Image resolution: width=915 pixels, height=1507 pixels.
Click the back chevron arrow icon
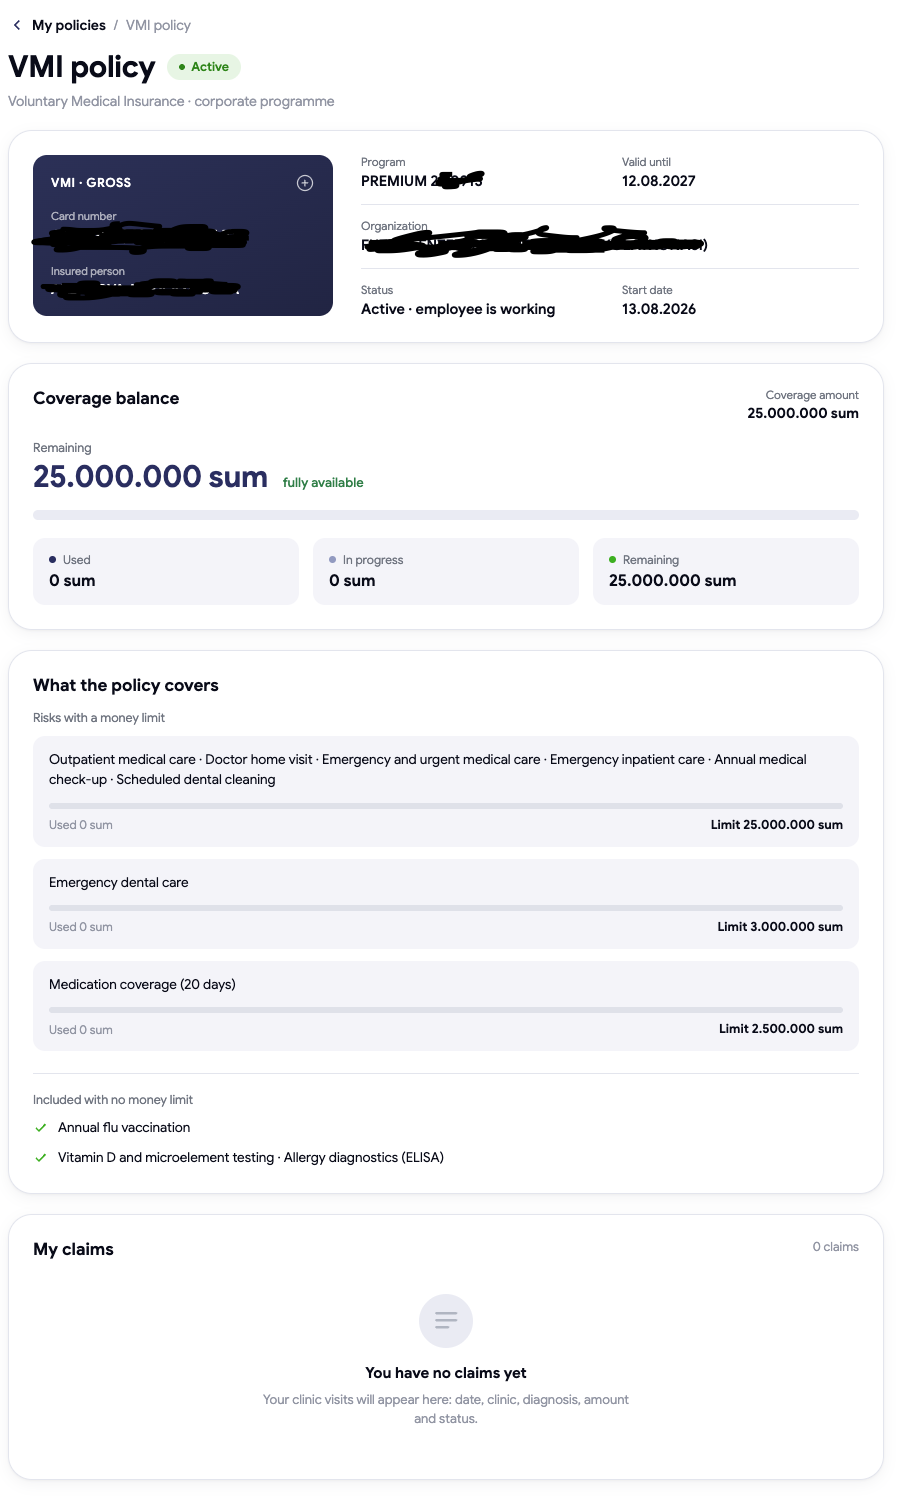[x=17, y=25]
